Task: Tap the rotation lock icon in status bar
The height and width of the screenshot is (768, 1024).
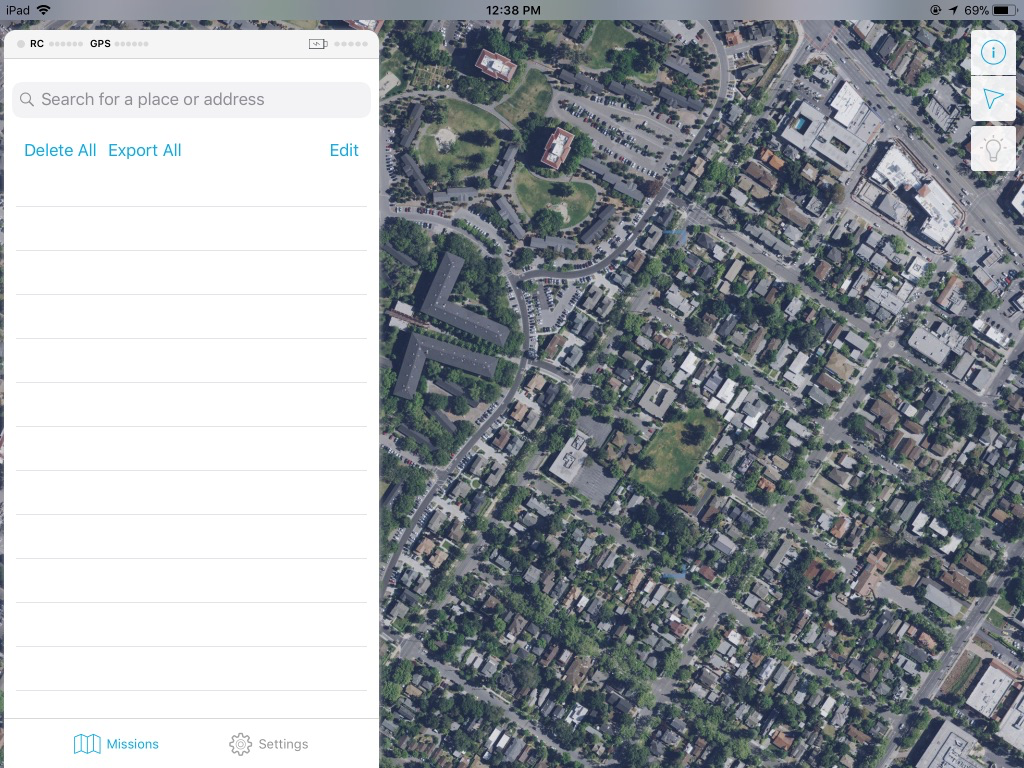Action: pos(935,10)
